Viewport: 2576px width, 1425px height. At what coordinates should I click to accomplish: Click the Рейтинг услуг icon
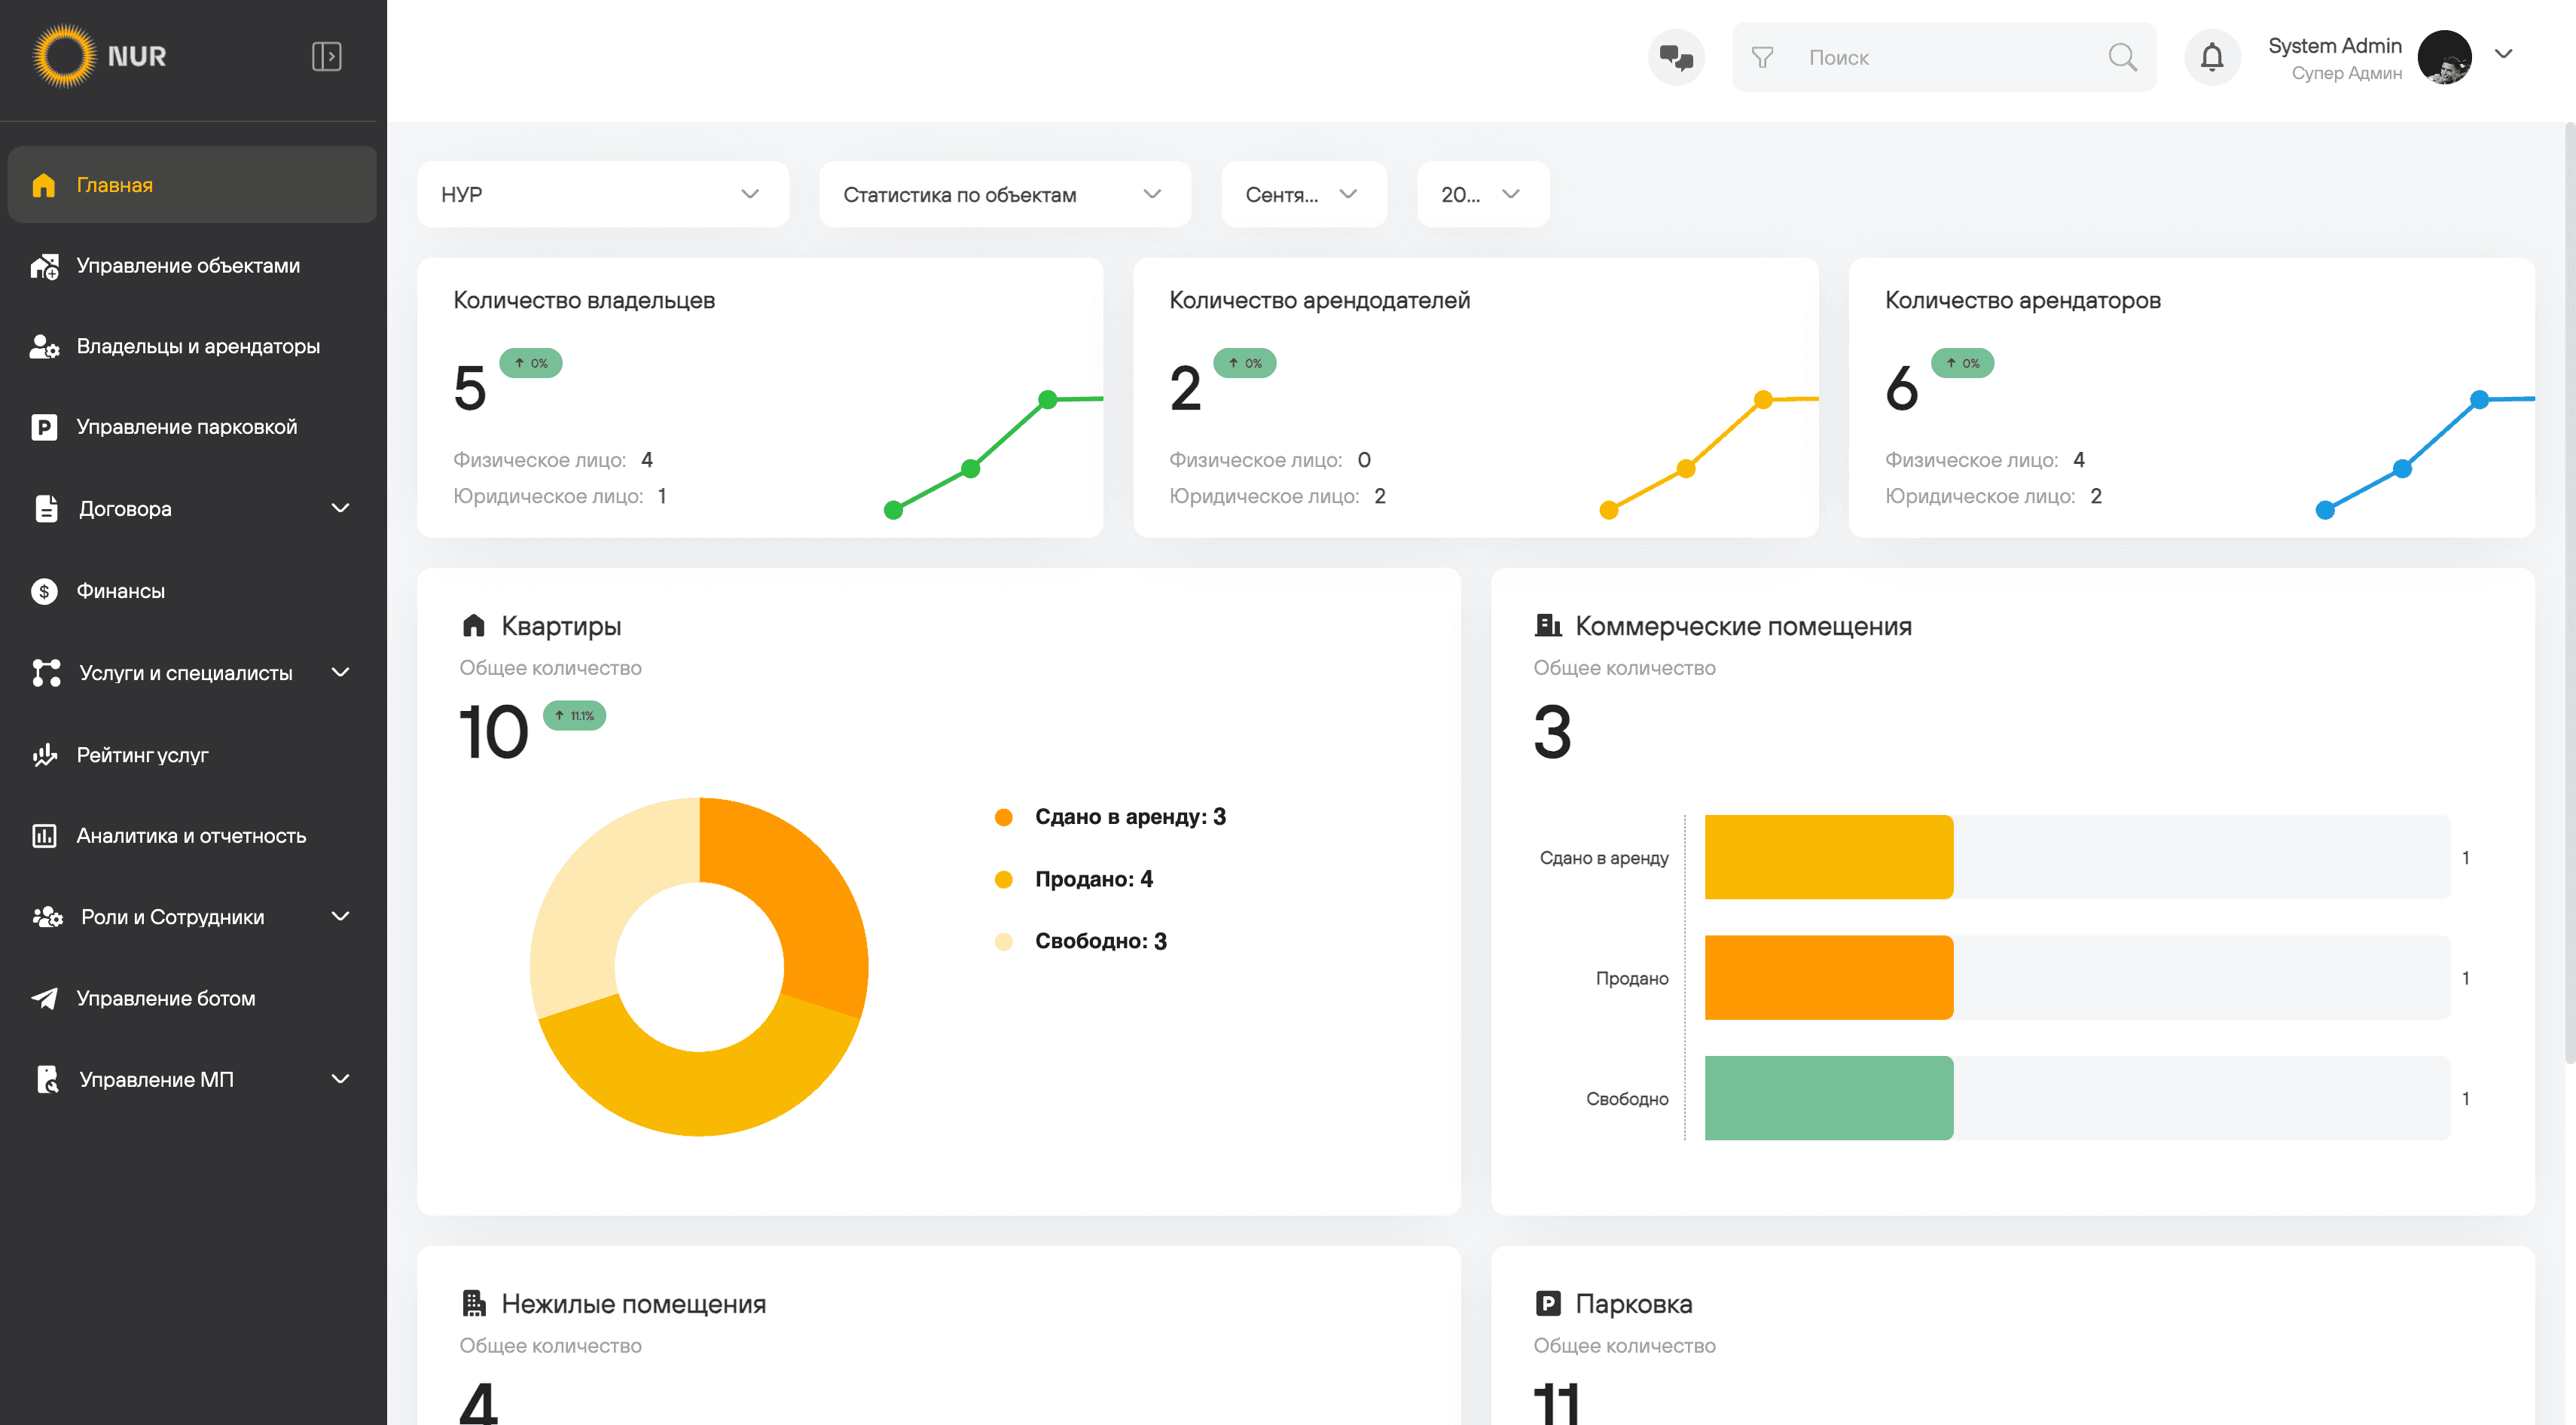pos(44,755)
